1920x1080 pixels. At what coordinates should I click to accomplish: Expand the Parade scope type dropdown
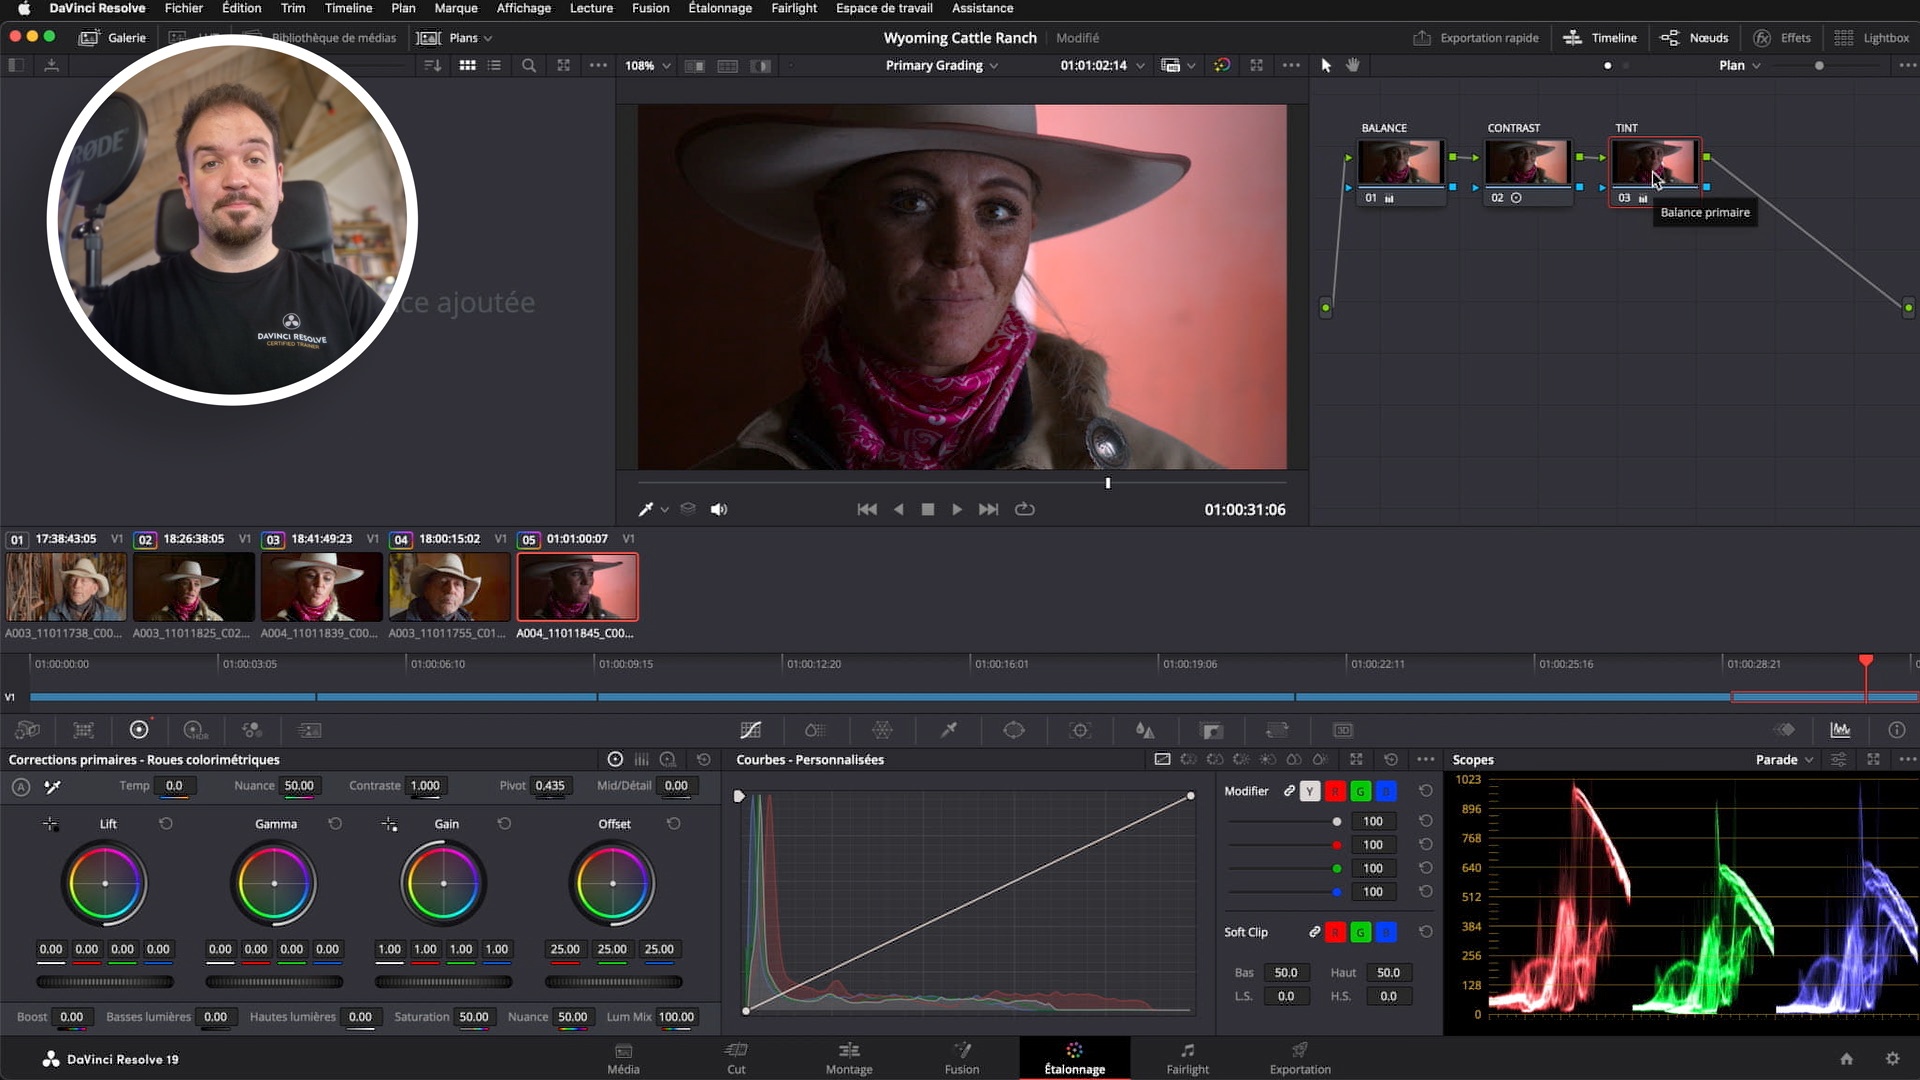(x=1784, y=760)
